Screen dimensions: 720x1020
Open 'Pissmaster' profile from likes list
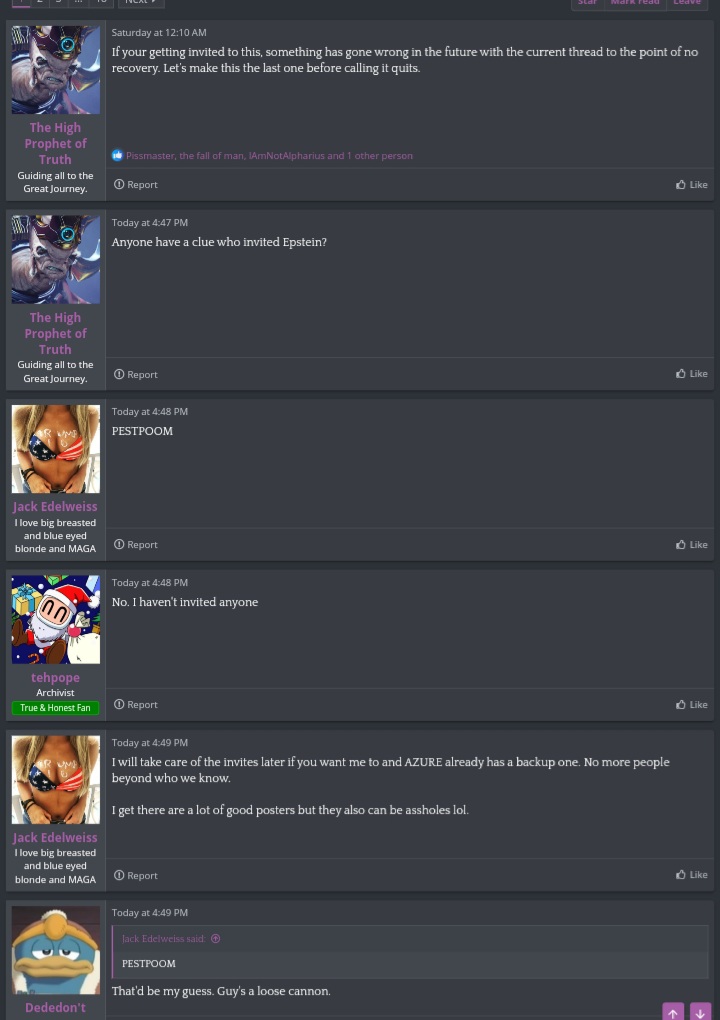tap(150, 155)
